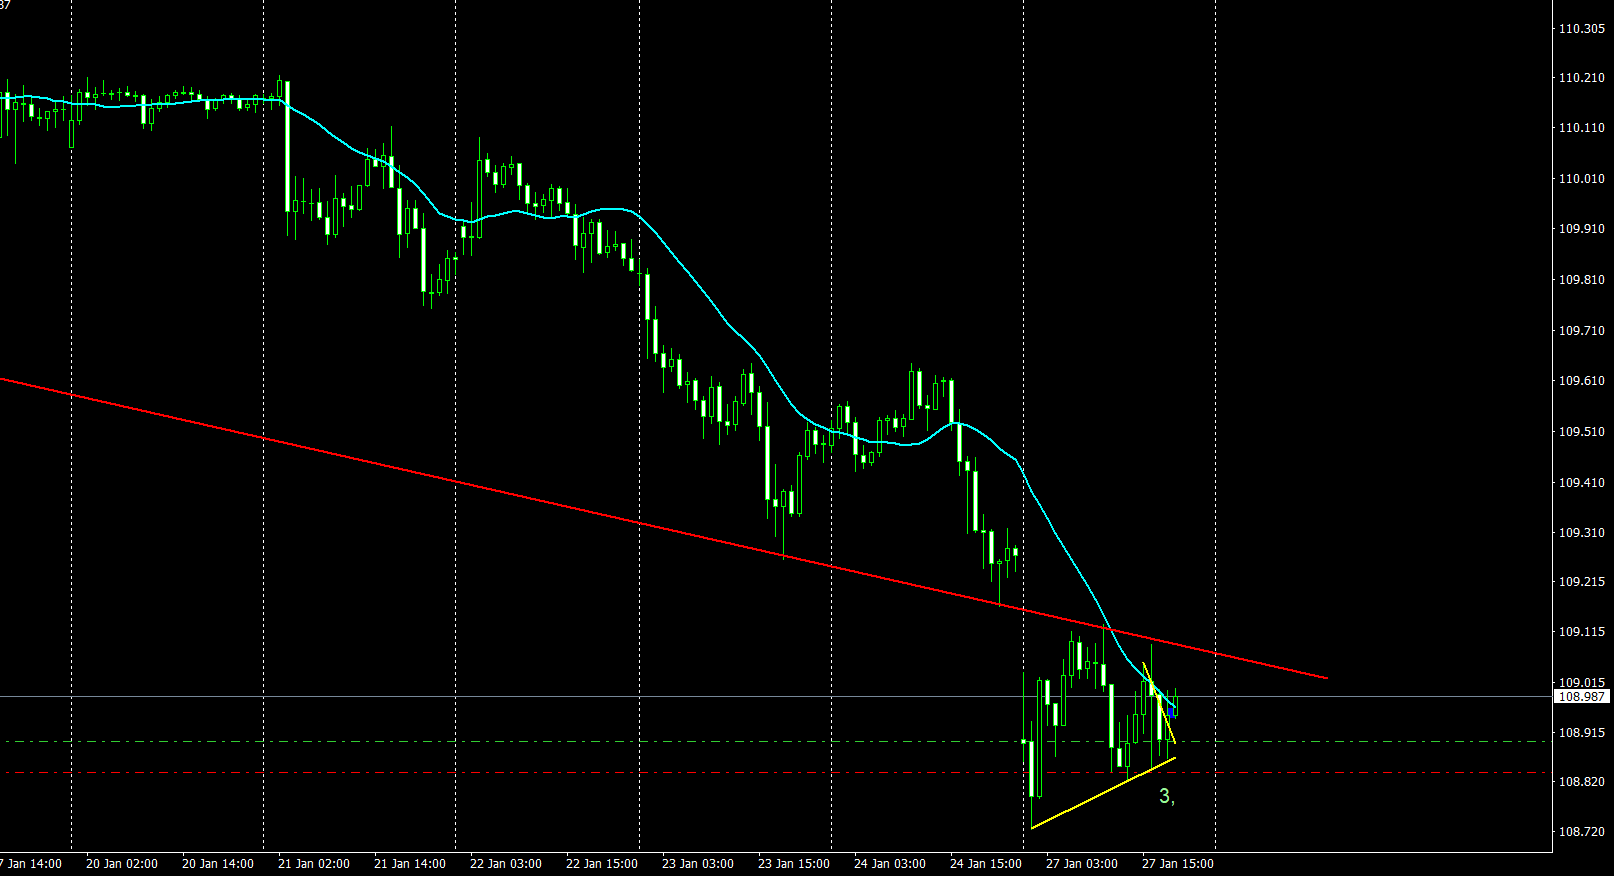Screen dimensions: 1614x876
Task: Click time label 24 Jan 03:00
Action: [890, 864]
